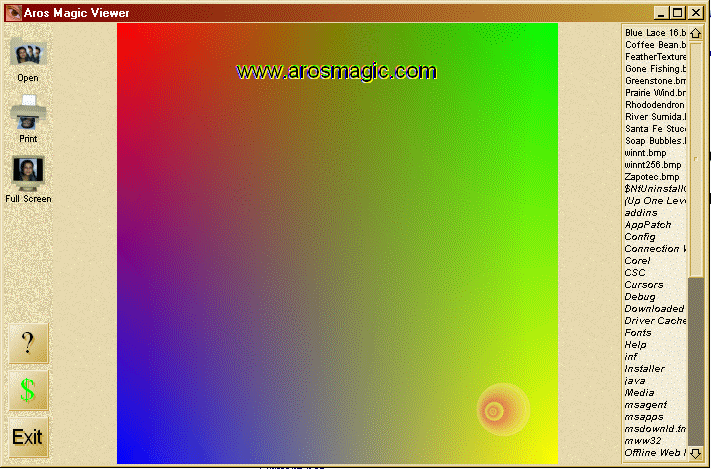Open the mww32 folder
Screen dimensions: 711x469
643,441
